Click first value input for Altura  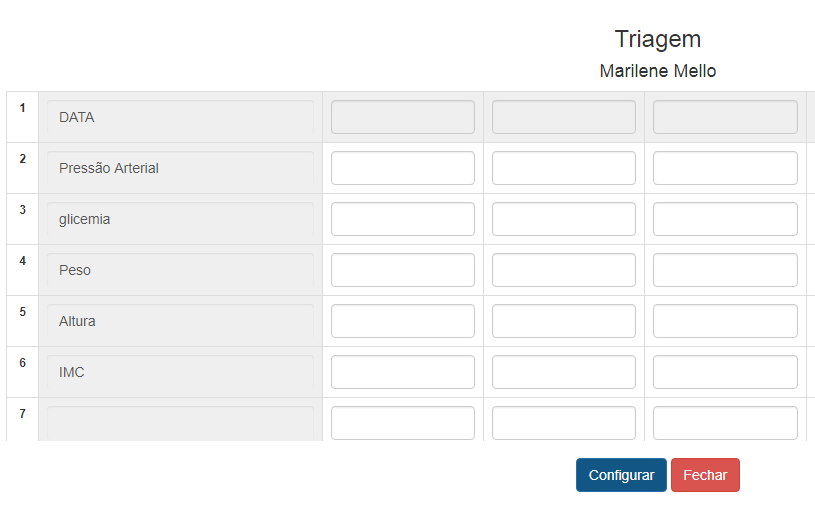click(x=403, y=321)
